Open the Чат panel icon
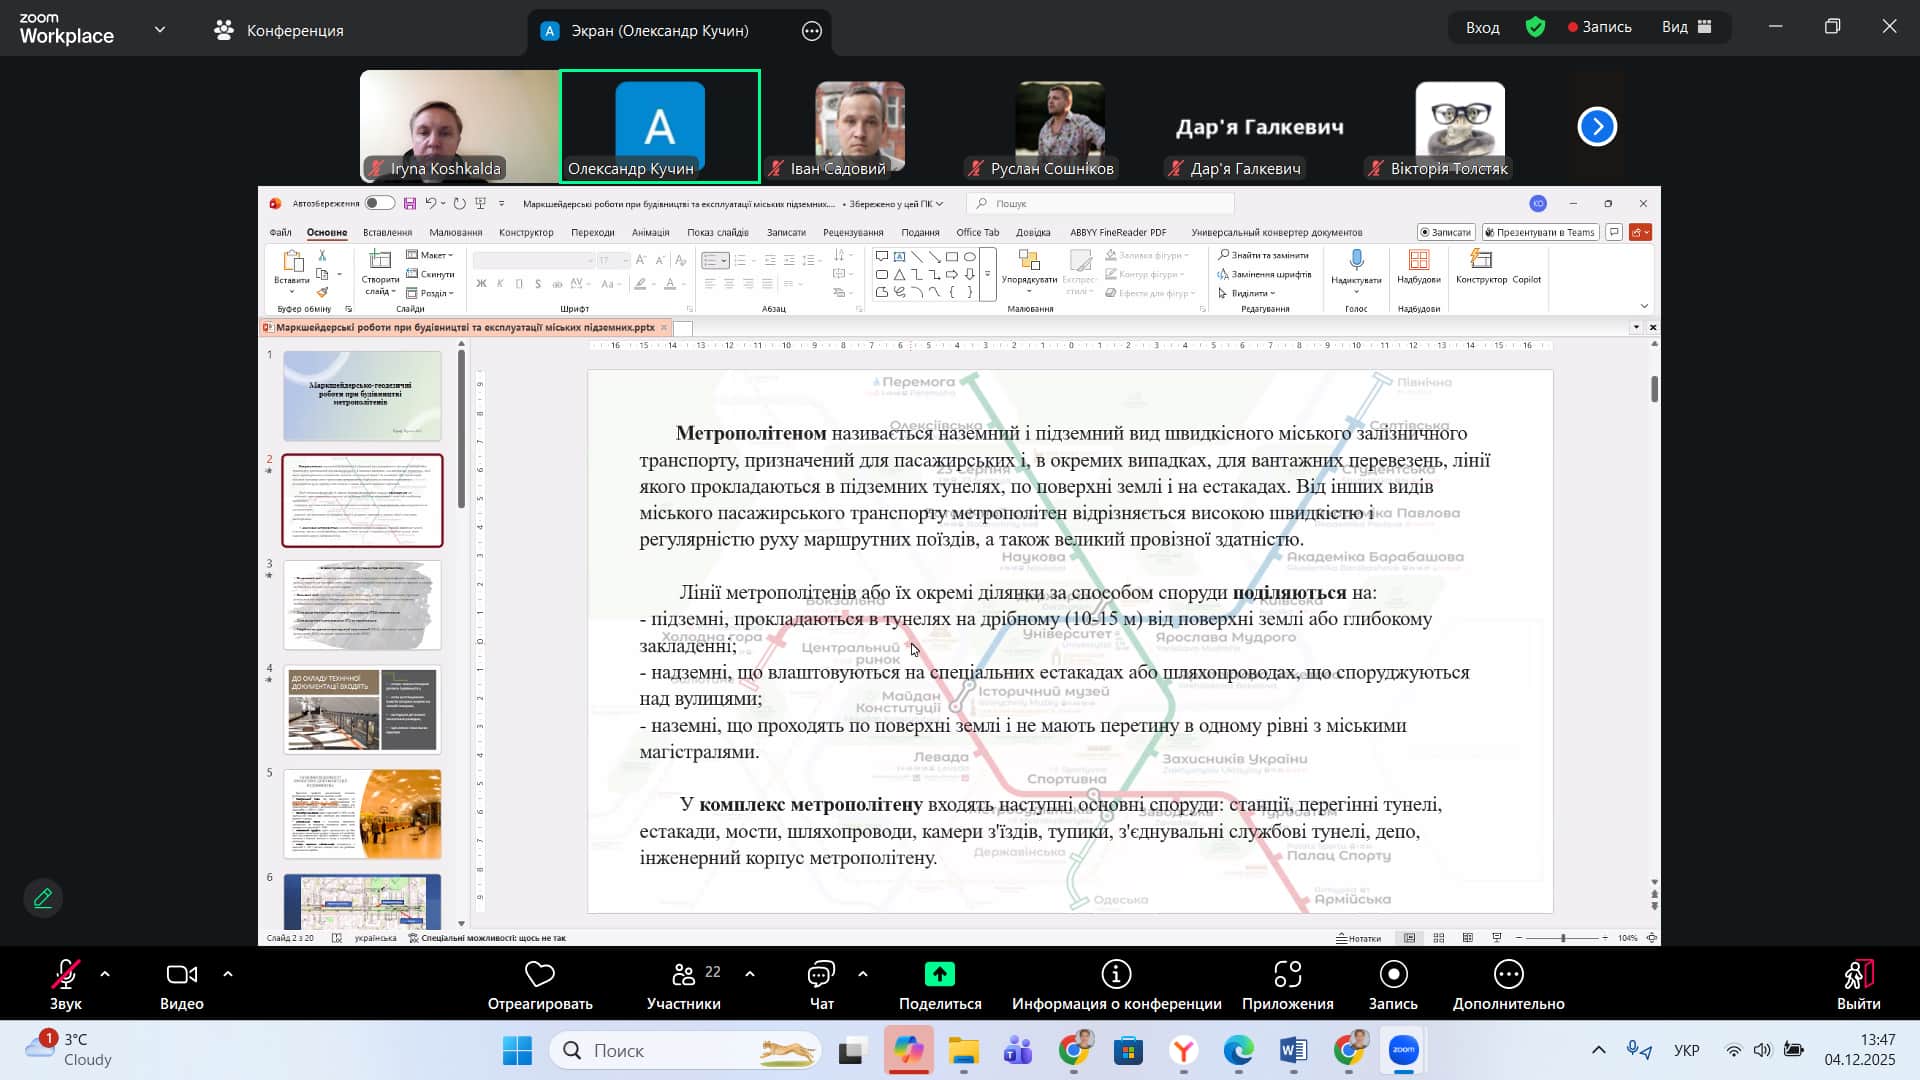Viewport: 1920px width, 1080px height. click(x=821, y=974)
